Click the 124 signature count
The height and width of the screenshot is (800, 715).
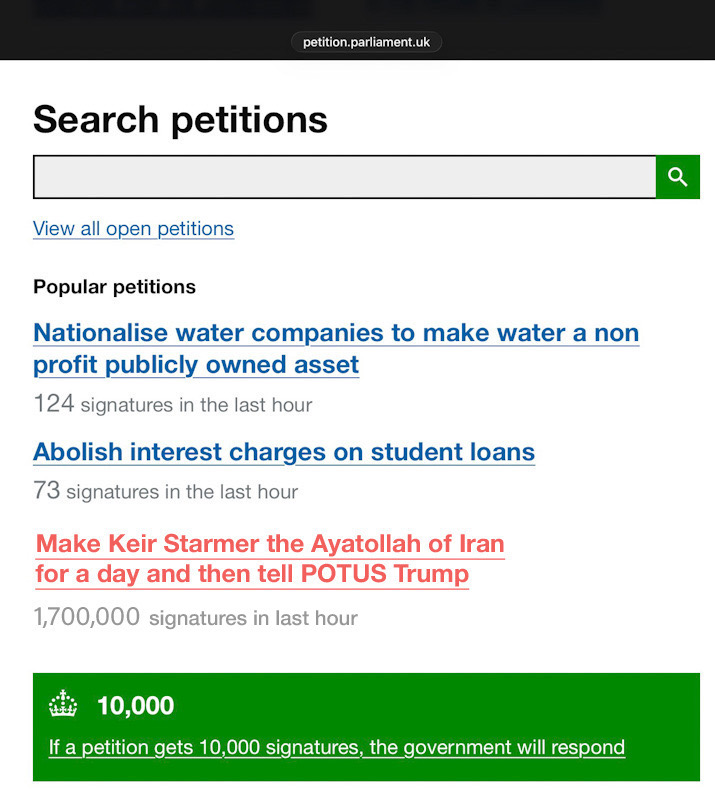click(53, 404)
